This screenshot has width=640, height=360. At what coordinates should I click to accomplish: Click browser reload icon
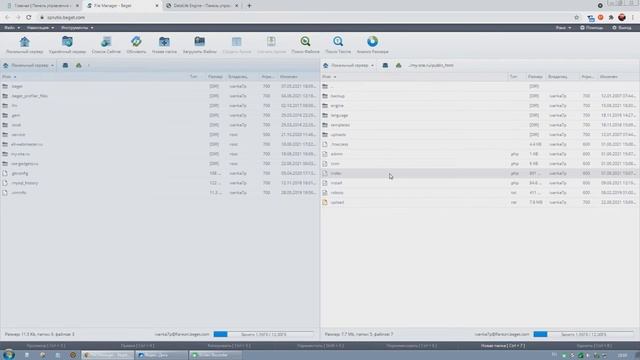coord(29,18)
